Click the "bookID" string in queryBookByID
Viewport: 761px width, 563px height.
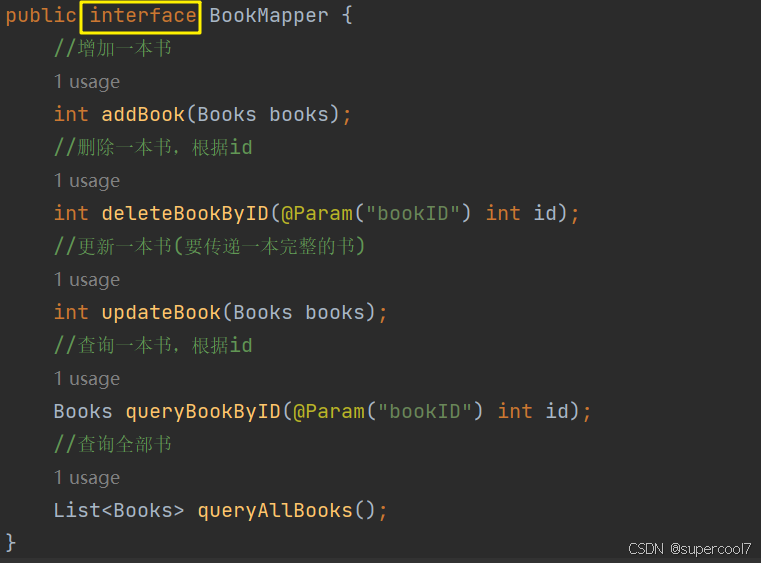coord(425,412)
